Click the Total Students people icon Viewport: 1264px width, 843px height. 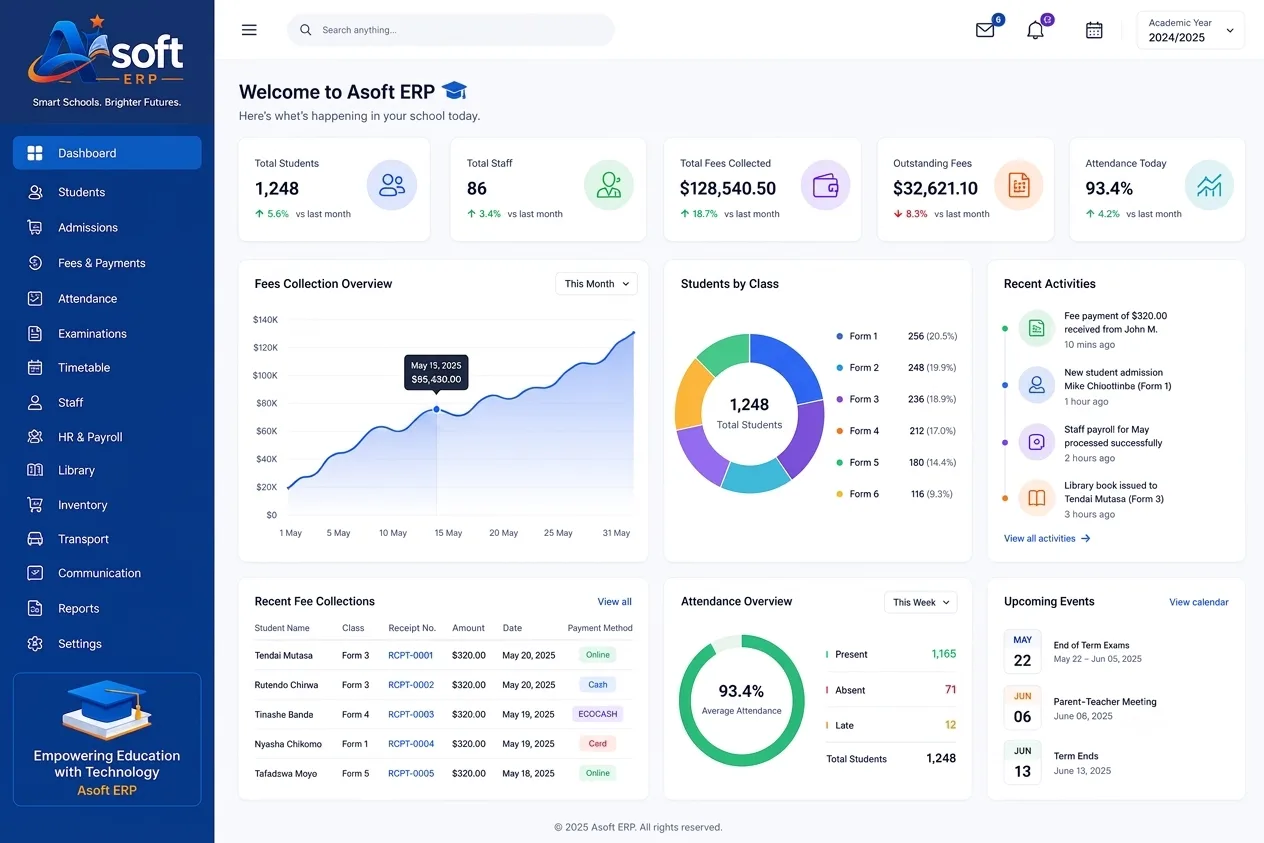tap(392, 185)
